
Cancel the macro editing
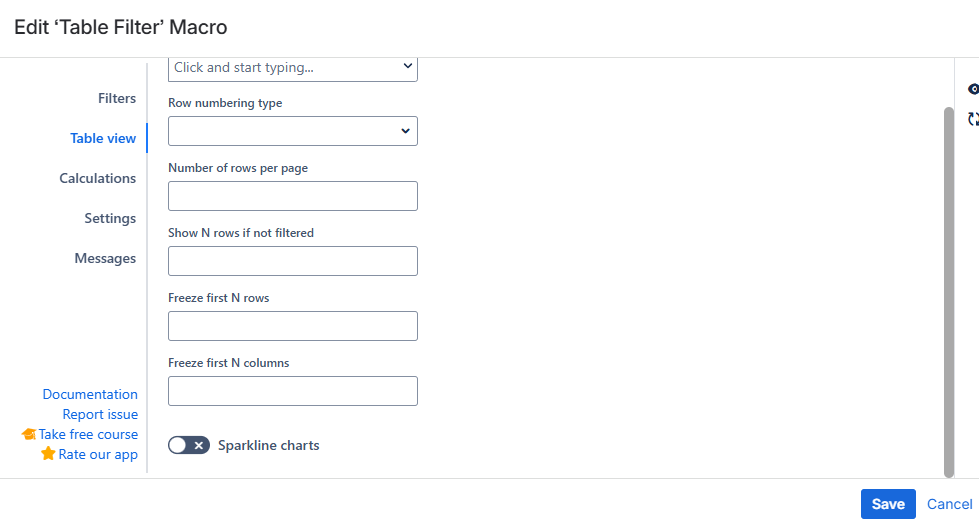click(949, 504)
